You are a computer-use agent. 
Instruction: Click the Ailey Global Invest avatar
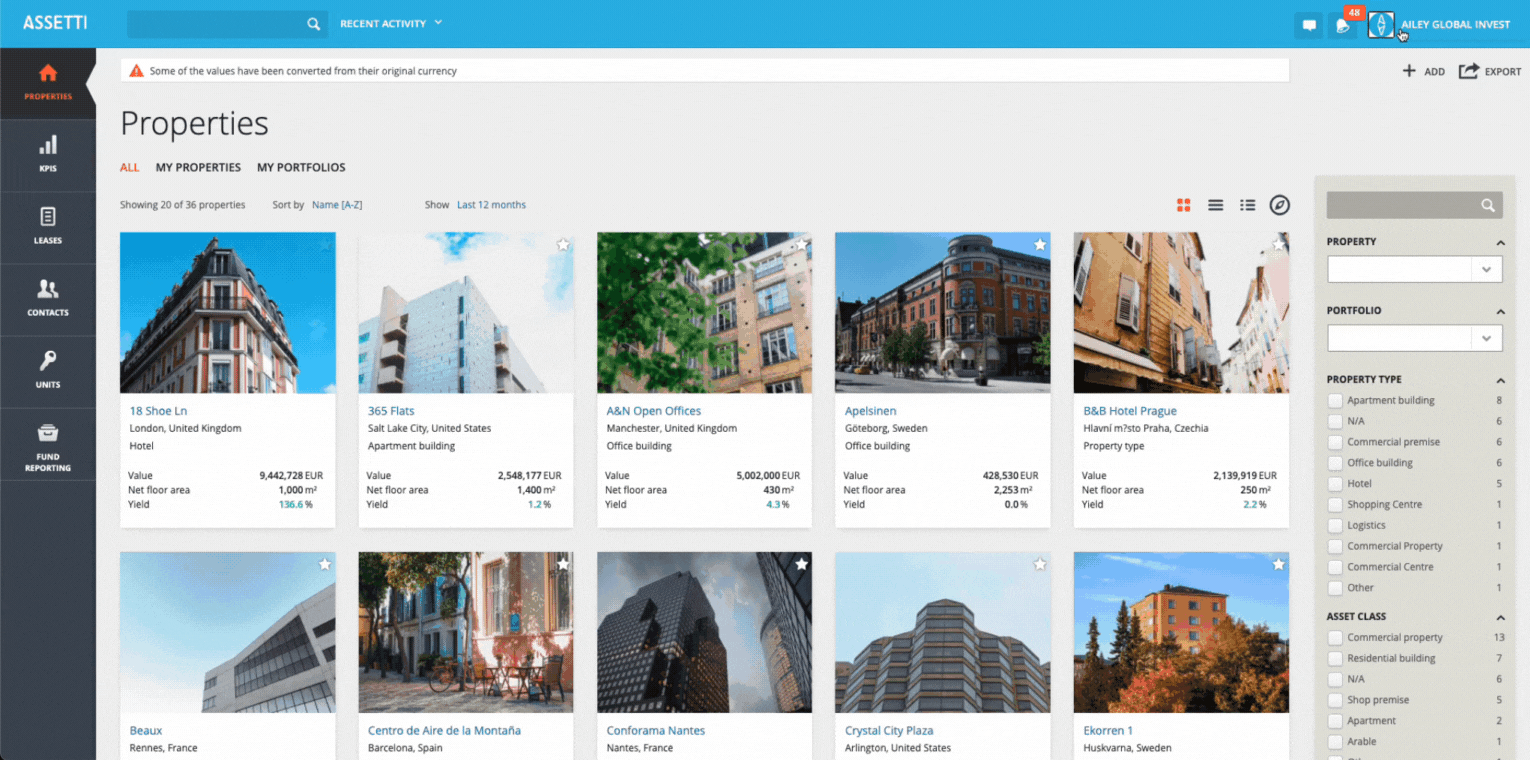[x=1381, y=25]
